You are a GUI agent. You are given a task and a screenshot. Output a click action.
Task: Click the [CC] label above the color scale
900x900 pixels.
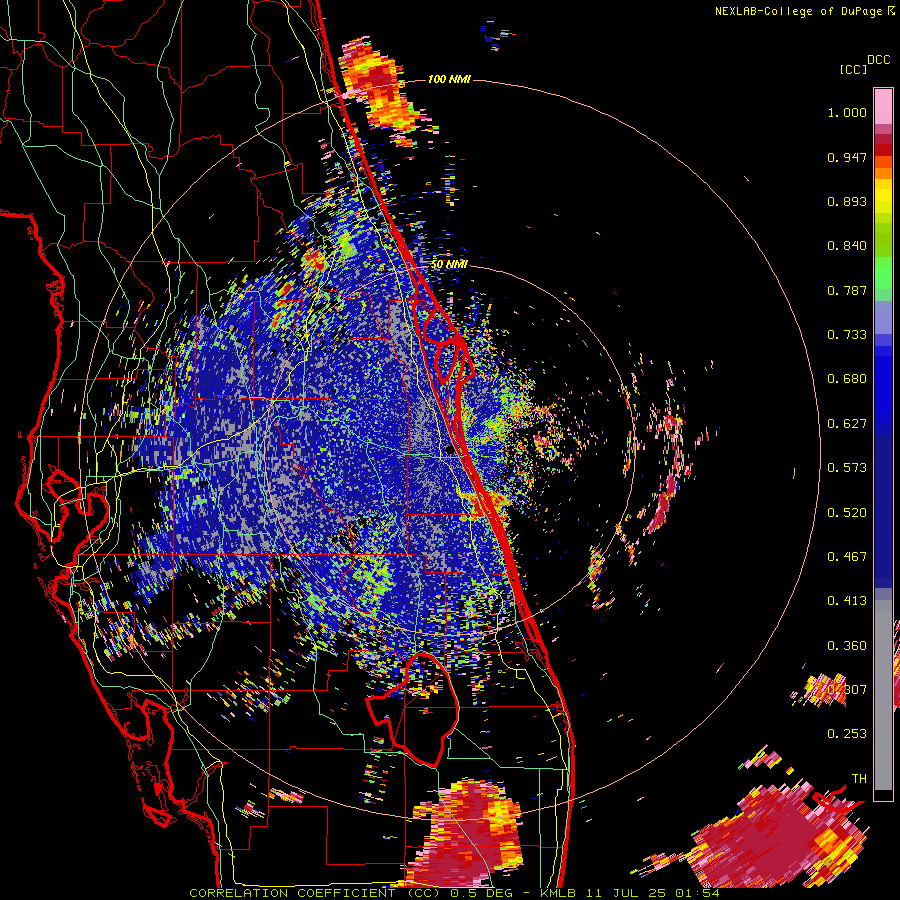(x=854, y=69)
